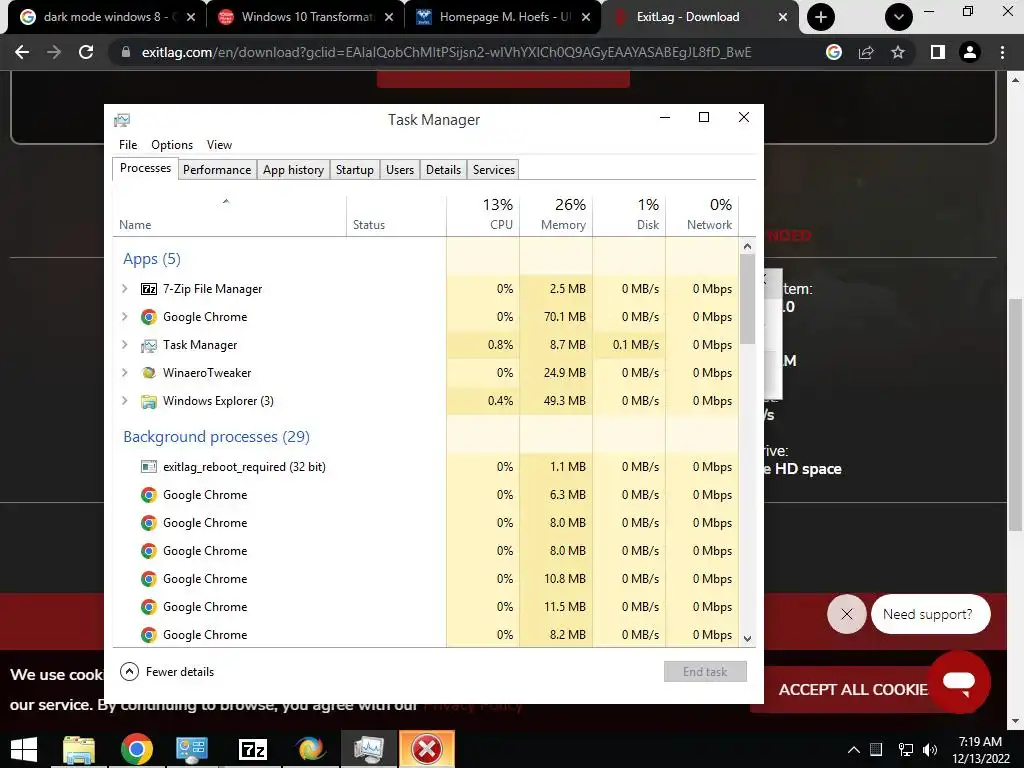Sort by the Status column header
The width and height of the screenshot is (1024, 768).
click(396, 216)
